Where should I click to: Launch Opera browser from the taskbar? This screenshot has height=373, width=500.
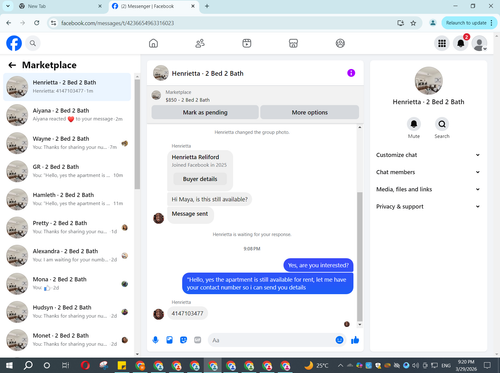(85, 365)
